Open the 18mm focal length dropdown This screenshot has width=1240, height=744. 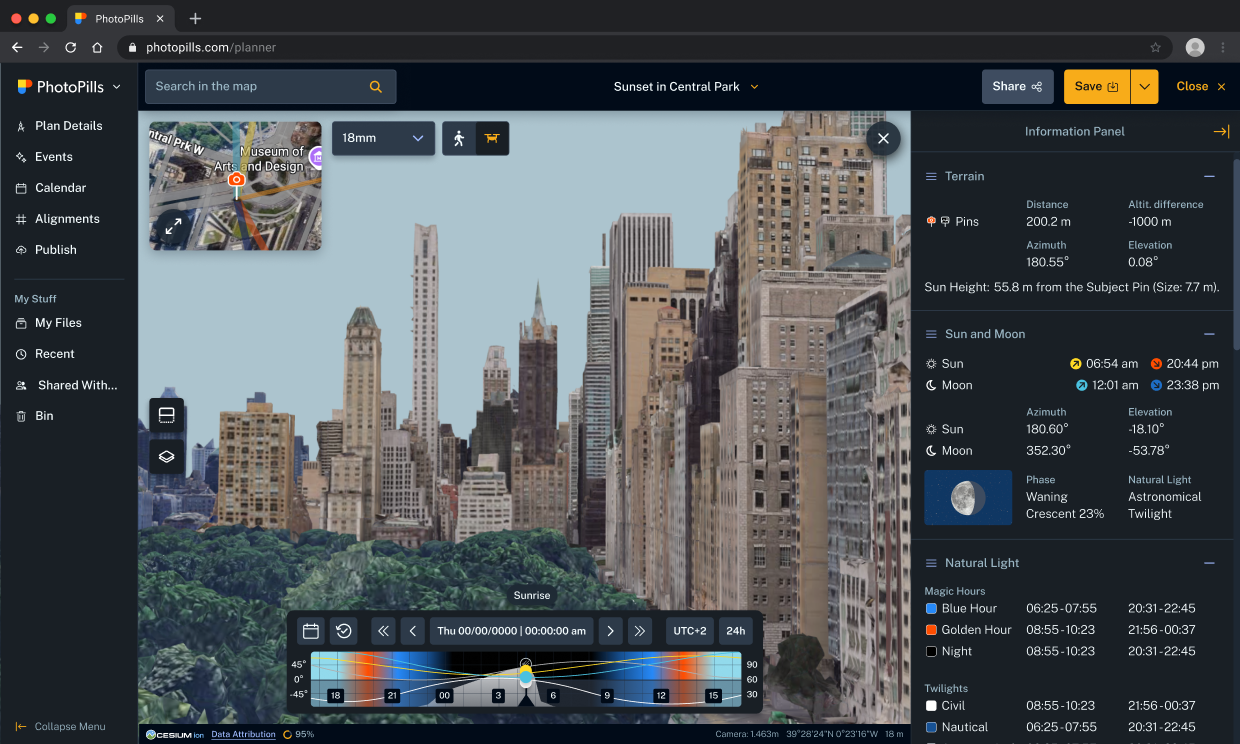(384, 138)
